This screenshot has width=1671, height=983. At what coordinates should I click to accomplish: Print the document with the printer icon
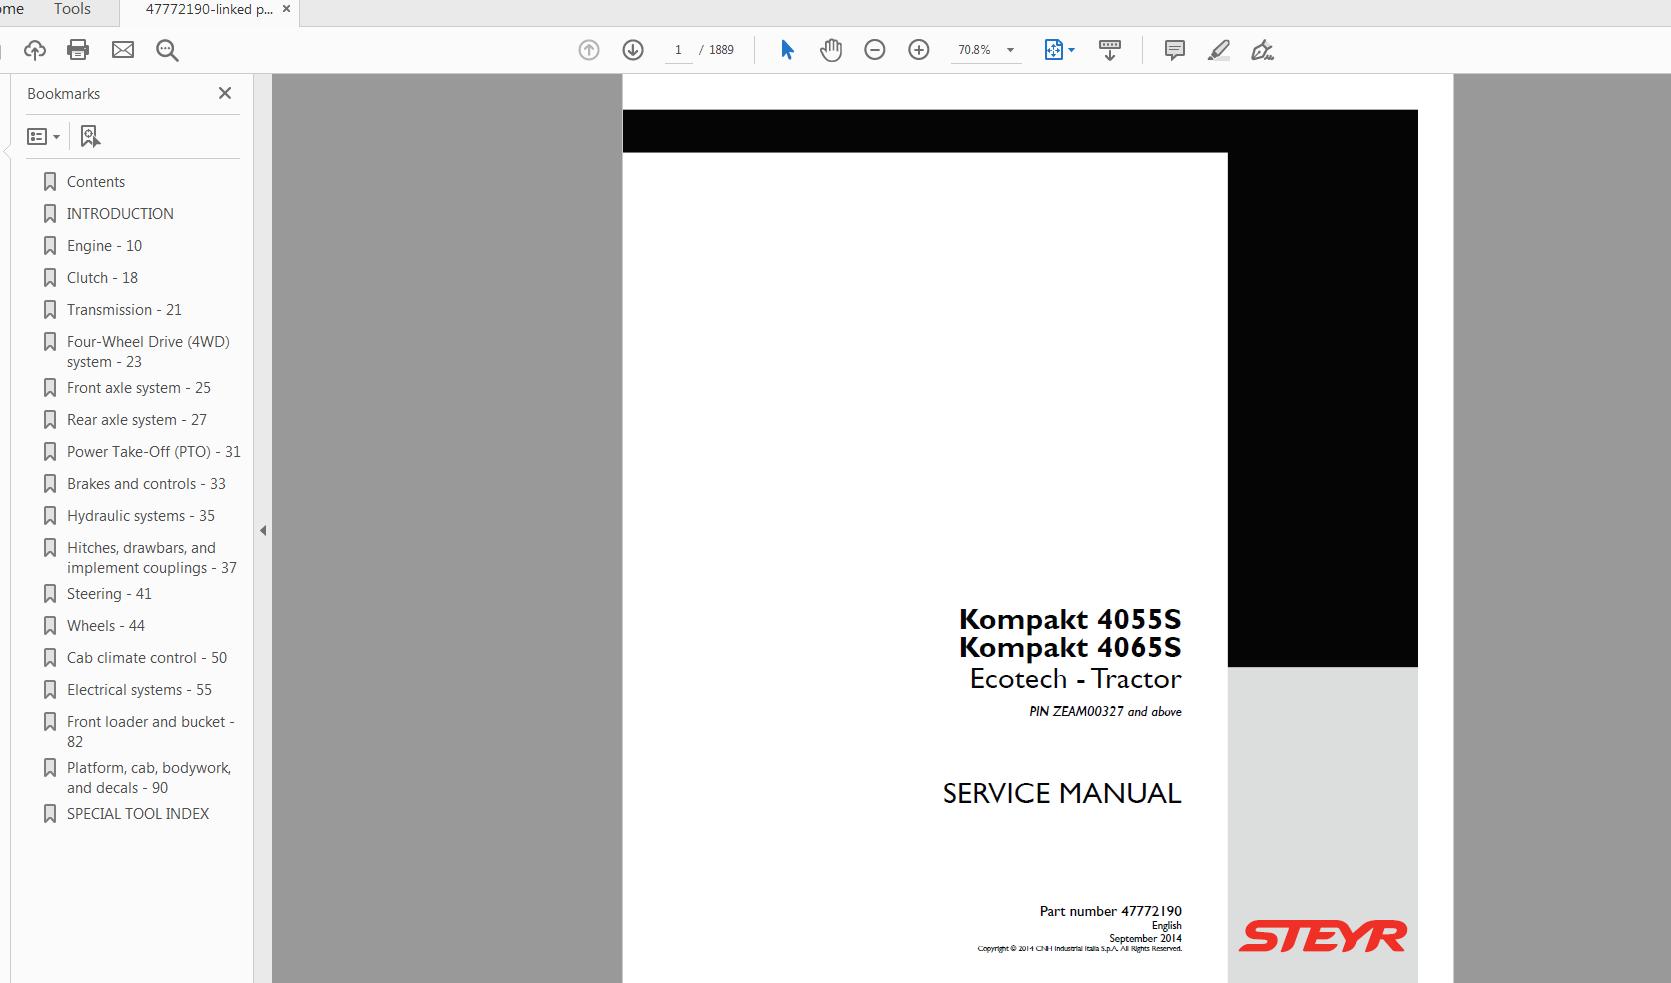pyautogui.click(x=78, y=50)
